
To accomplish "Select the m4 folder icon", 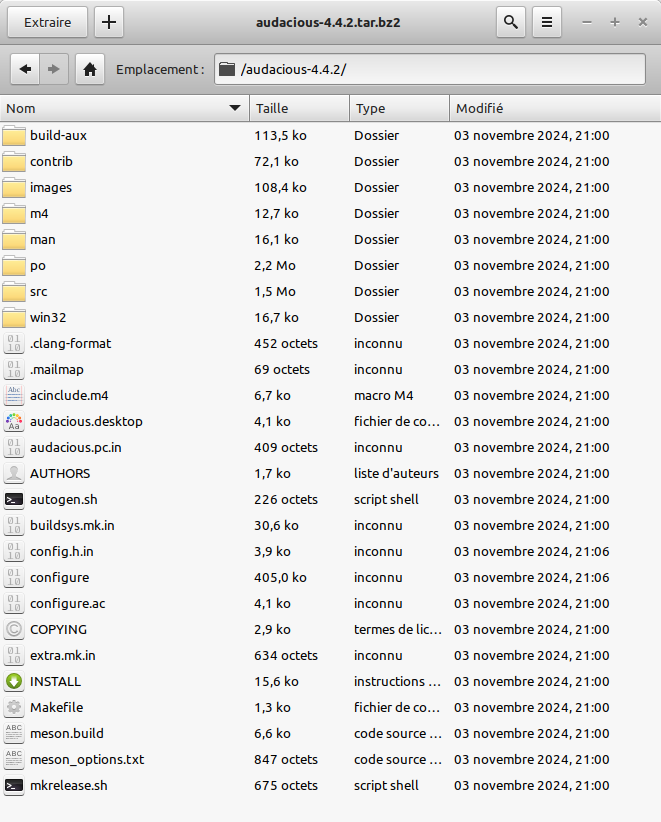I will tap(14, 214).
